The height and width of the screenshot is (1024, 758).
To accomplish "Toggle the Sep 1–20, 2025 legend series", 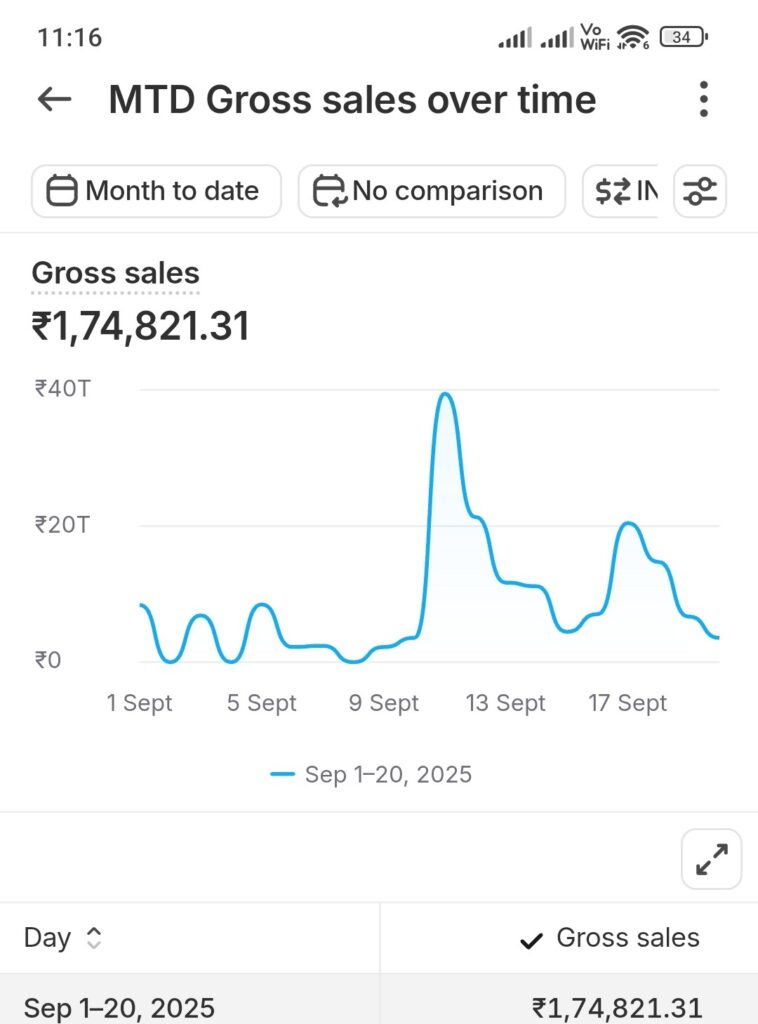I will click(x=371, y=774).
